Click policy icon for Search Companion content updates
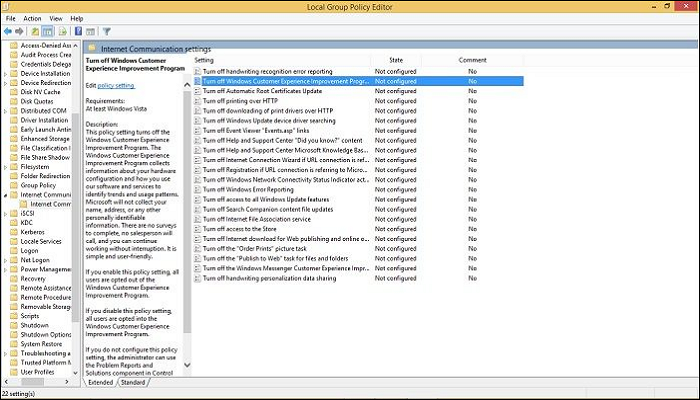The height and width of the screenshot is (400, 700). (198, 209)
